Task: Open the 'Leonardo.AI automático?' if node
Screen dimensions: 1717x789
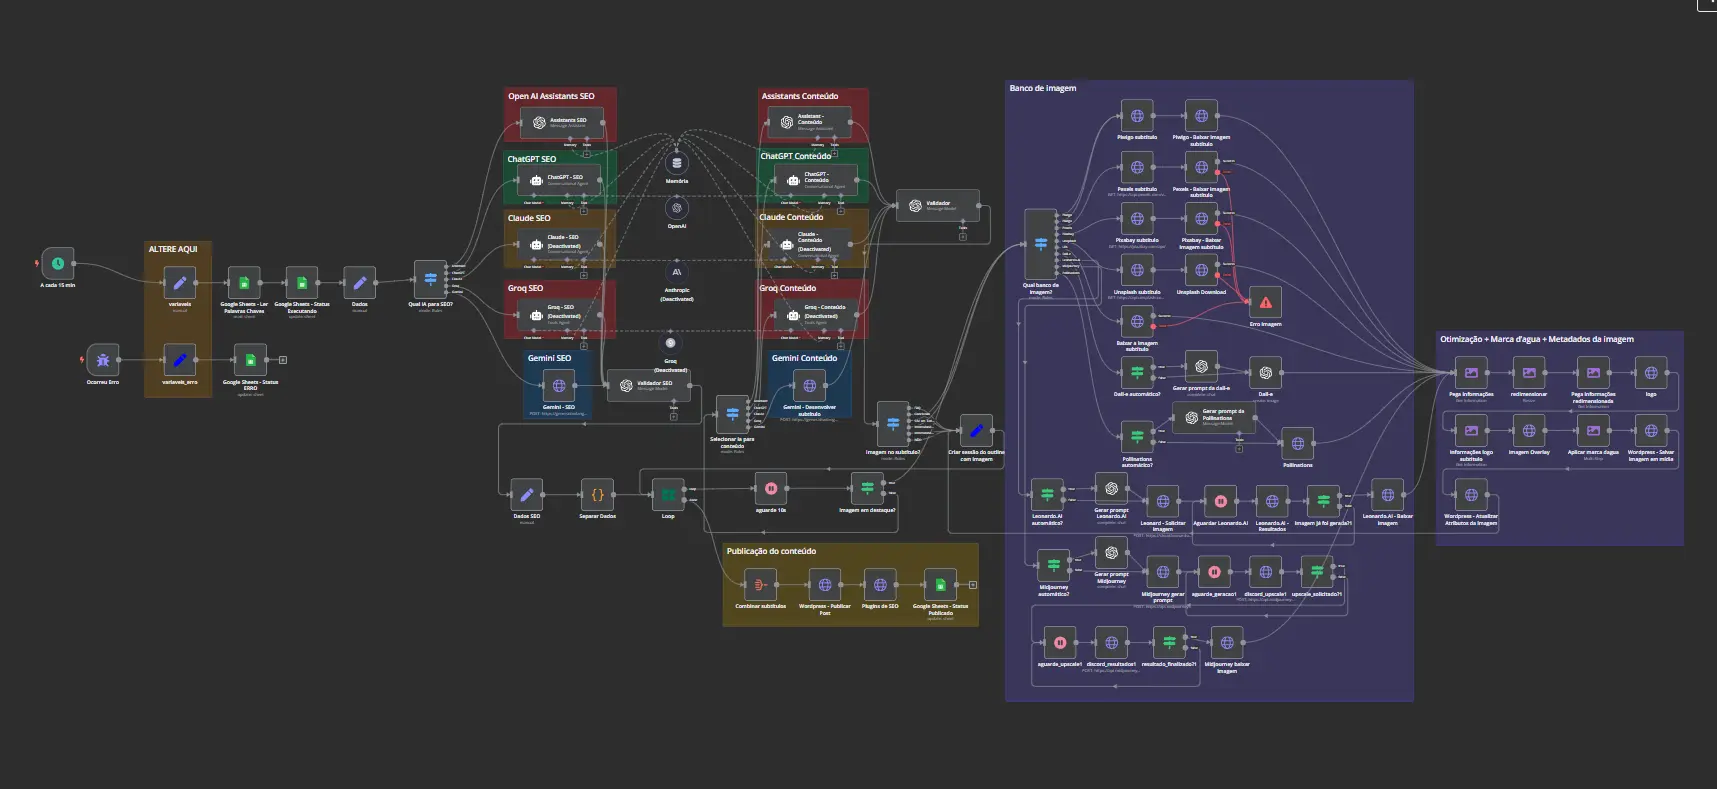Action: pyautogui.click(x=1047, y=495)
